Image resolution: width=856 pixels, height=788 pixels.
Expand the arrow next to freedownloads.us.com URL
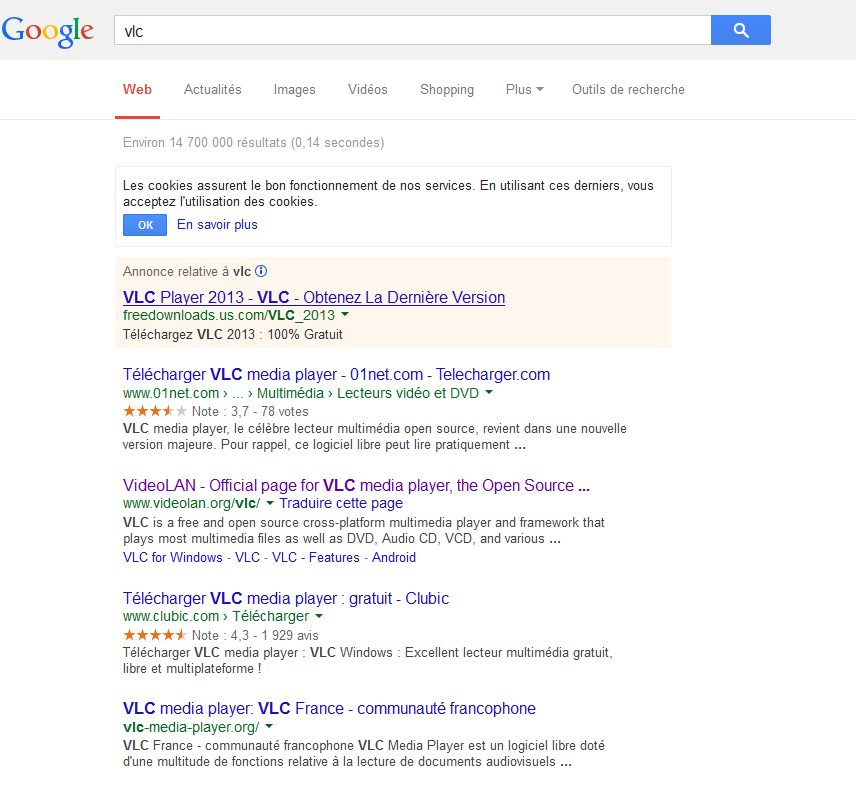(345, 315)
